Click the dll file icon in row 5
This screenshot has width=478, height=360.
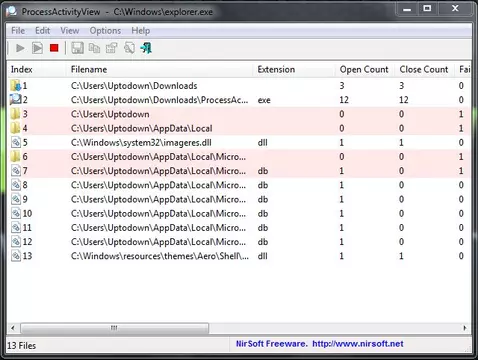click(x=16, y=142)
